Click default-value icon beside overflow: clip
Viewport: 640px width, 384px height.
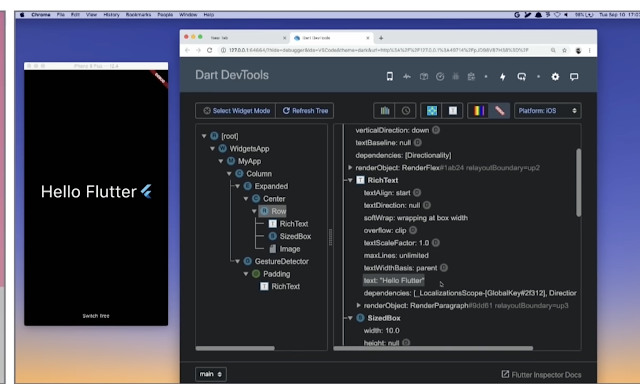coord(413,230)
